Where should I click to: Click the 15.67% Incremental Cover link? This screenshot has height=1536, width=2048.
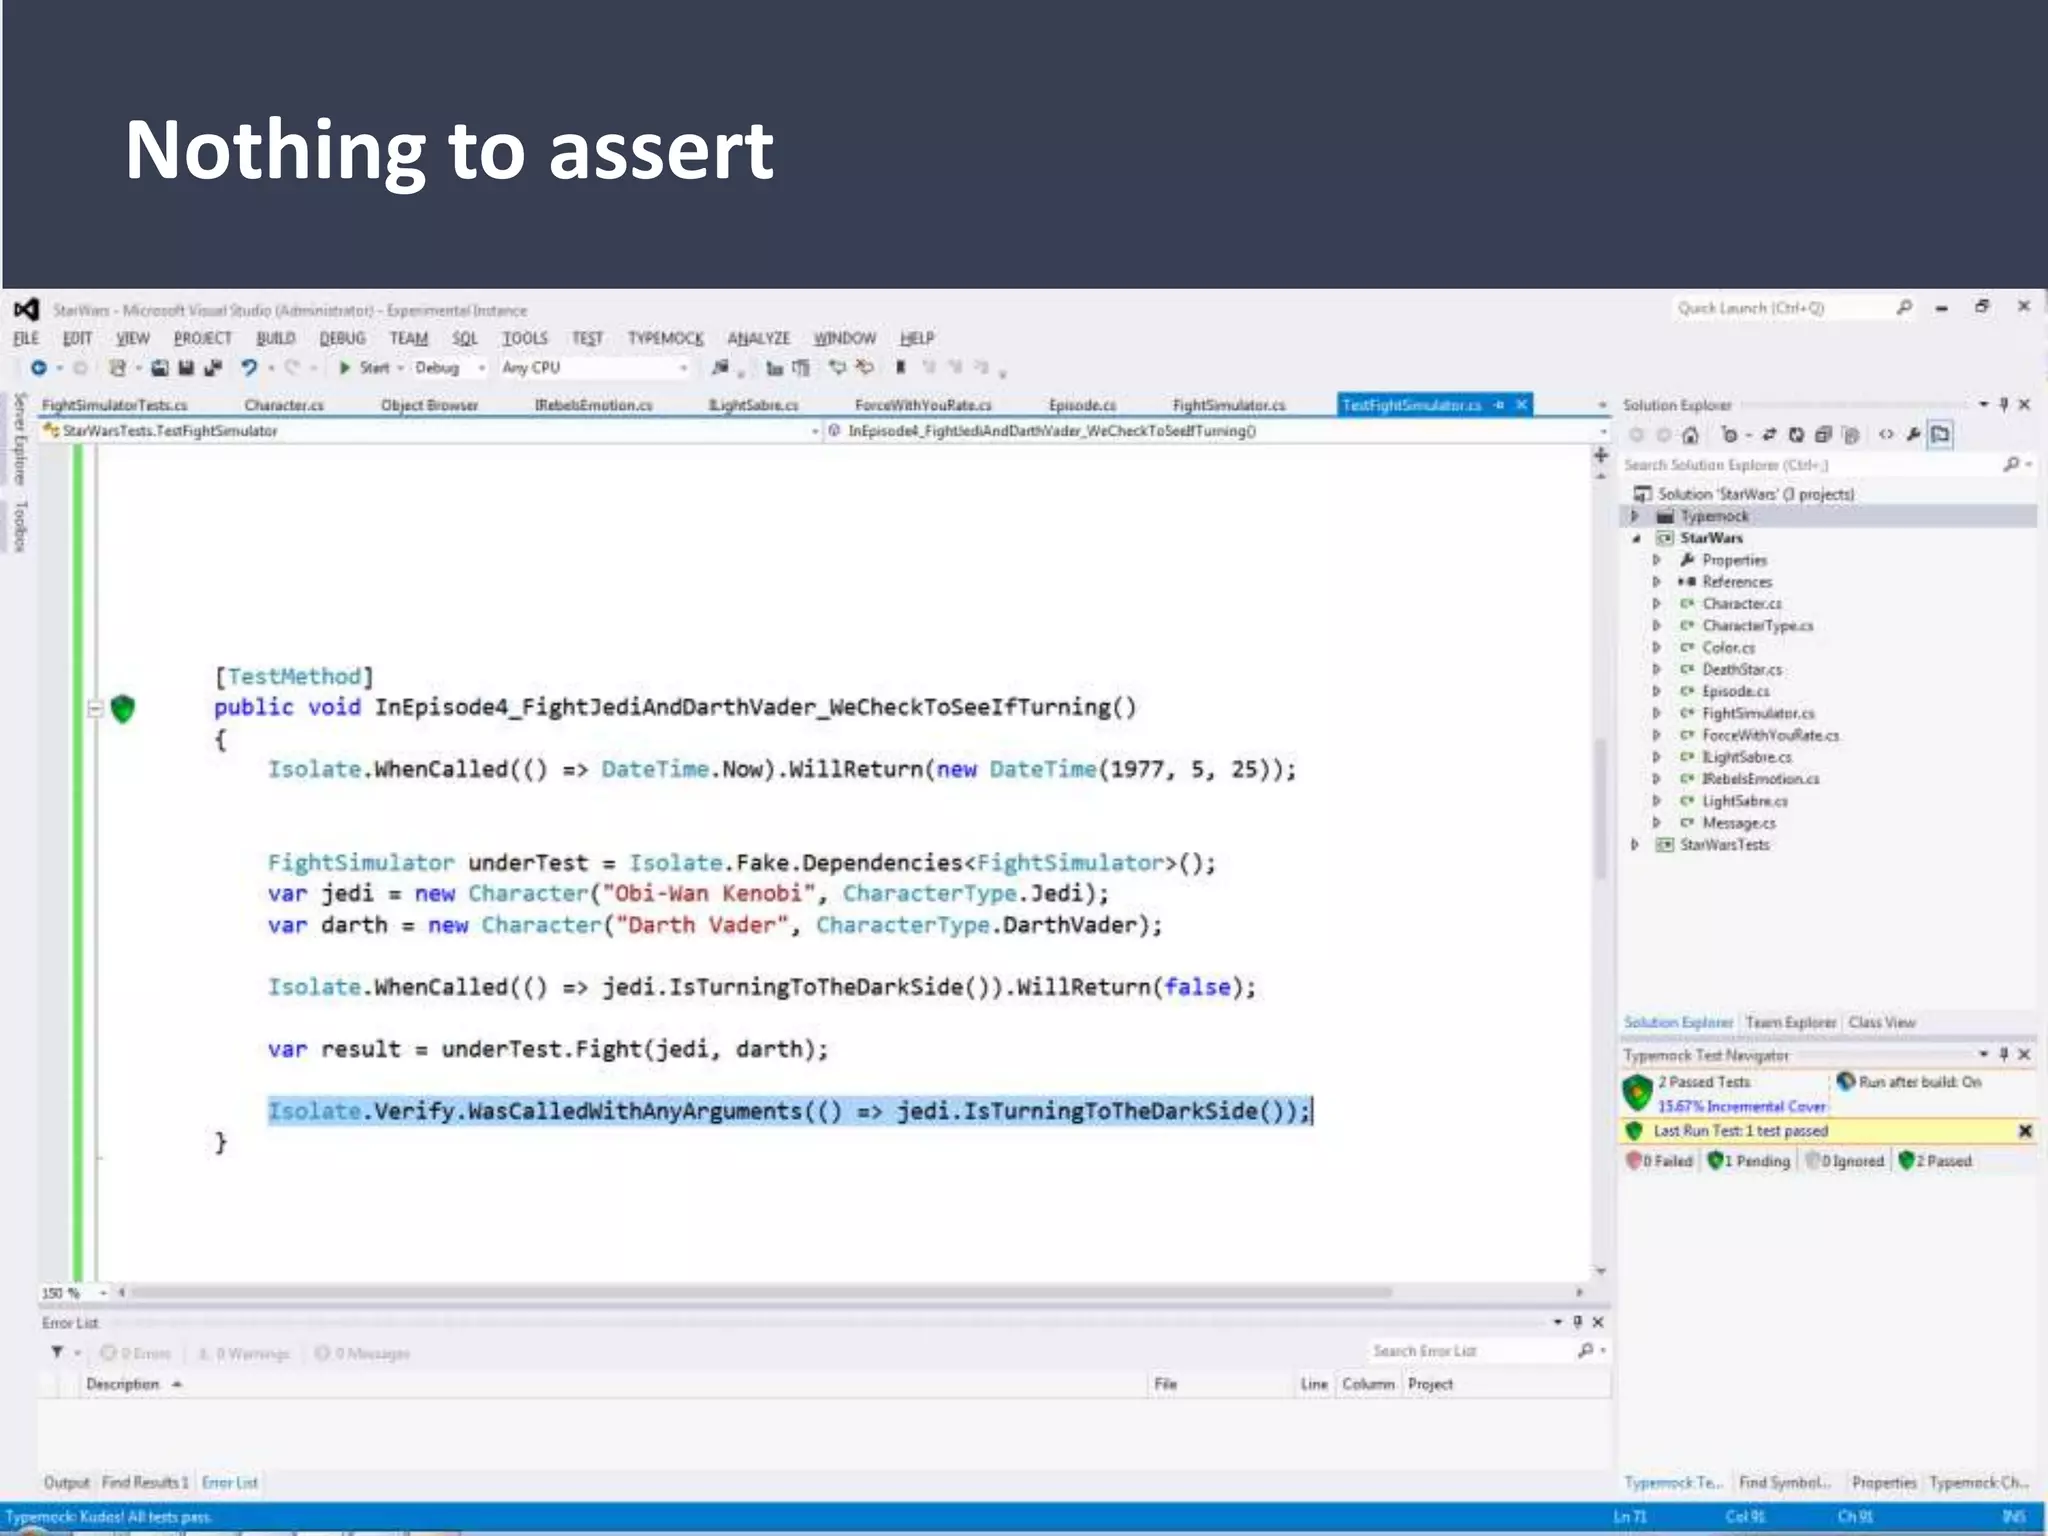tap(1741, 1106)
